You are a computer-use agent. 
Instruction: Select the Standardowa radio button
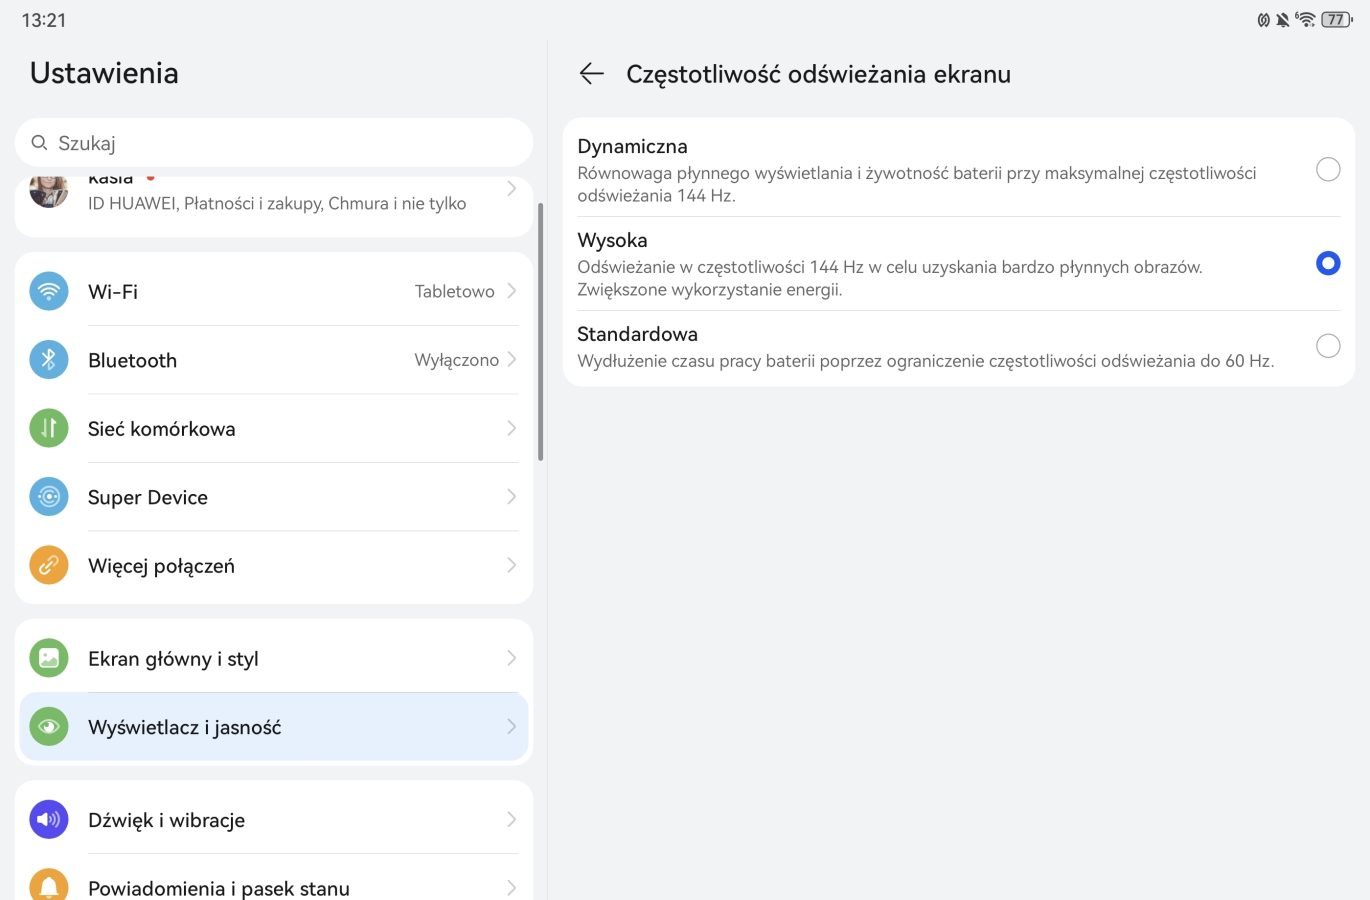1328,346
